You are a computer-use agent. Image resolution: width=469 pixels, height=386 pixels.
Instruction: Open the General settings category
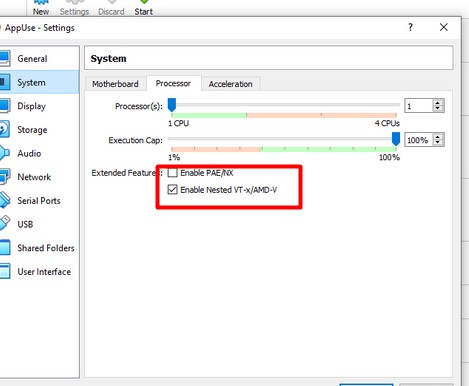point(39,59)
